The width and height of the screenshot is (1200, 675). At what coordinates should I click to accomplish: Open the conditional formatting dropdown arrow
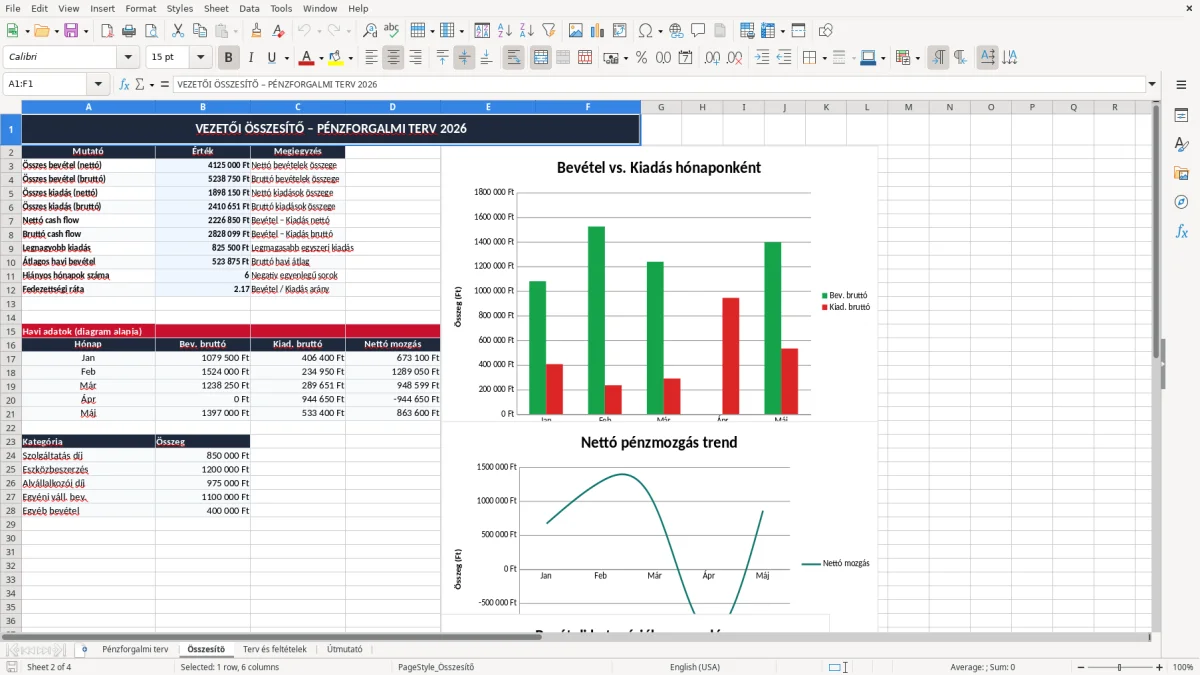[917, 58]
